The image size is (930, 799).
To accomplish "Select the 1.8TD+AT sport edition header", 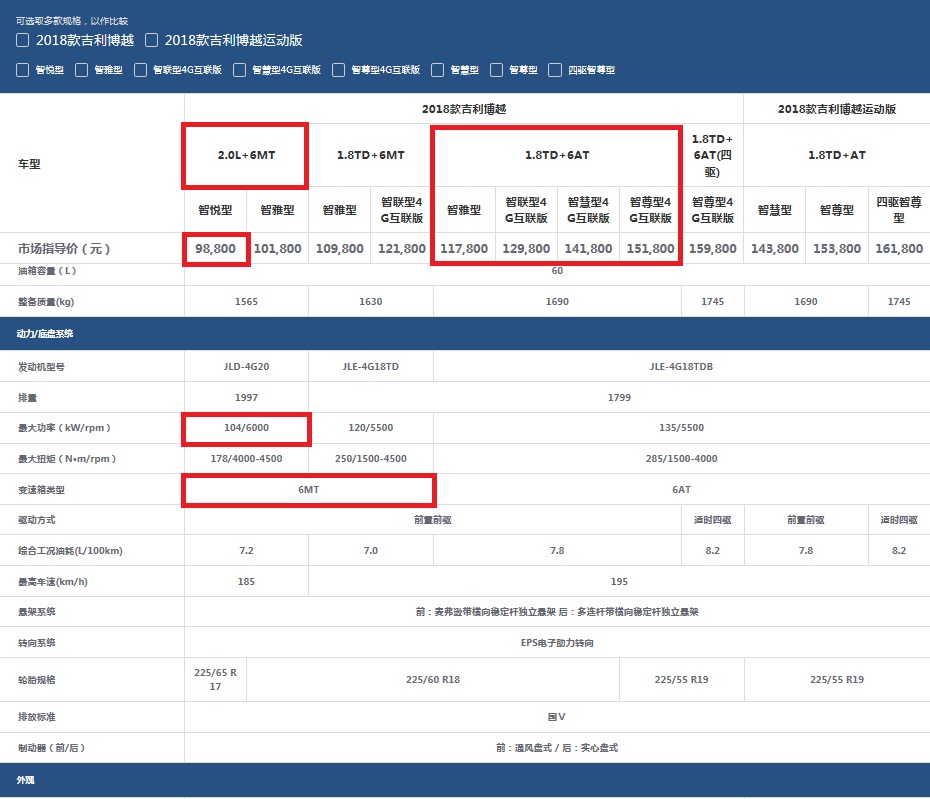I will pos(836,155).
